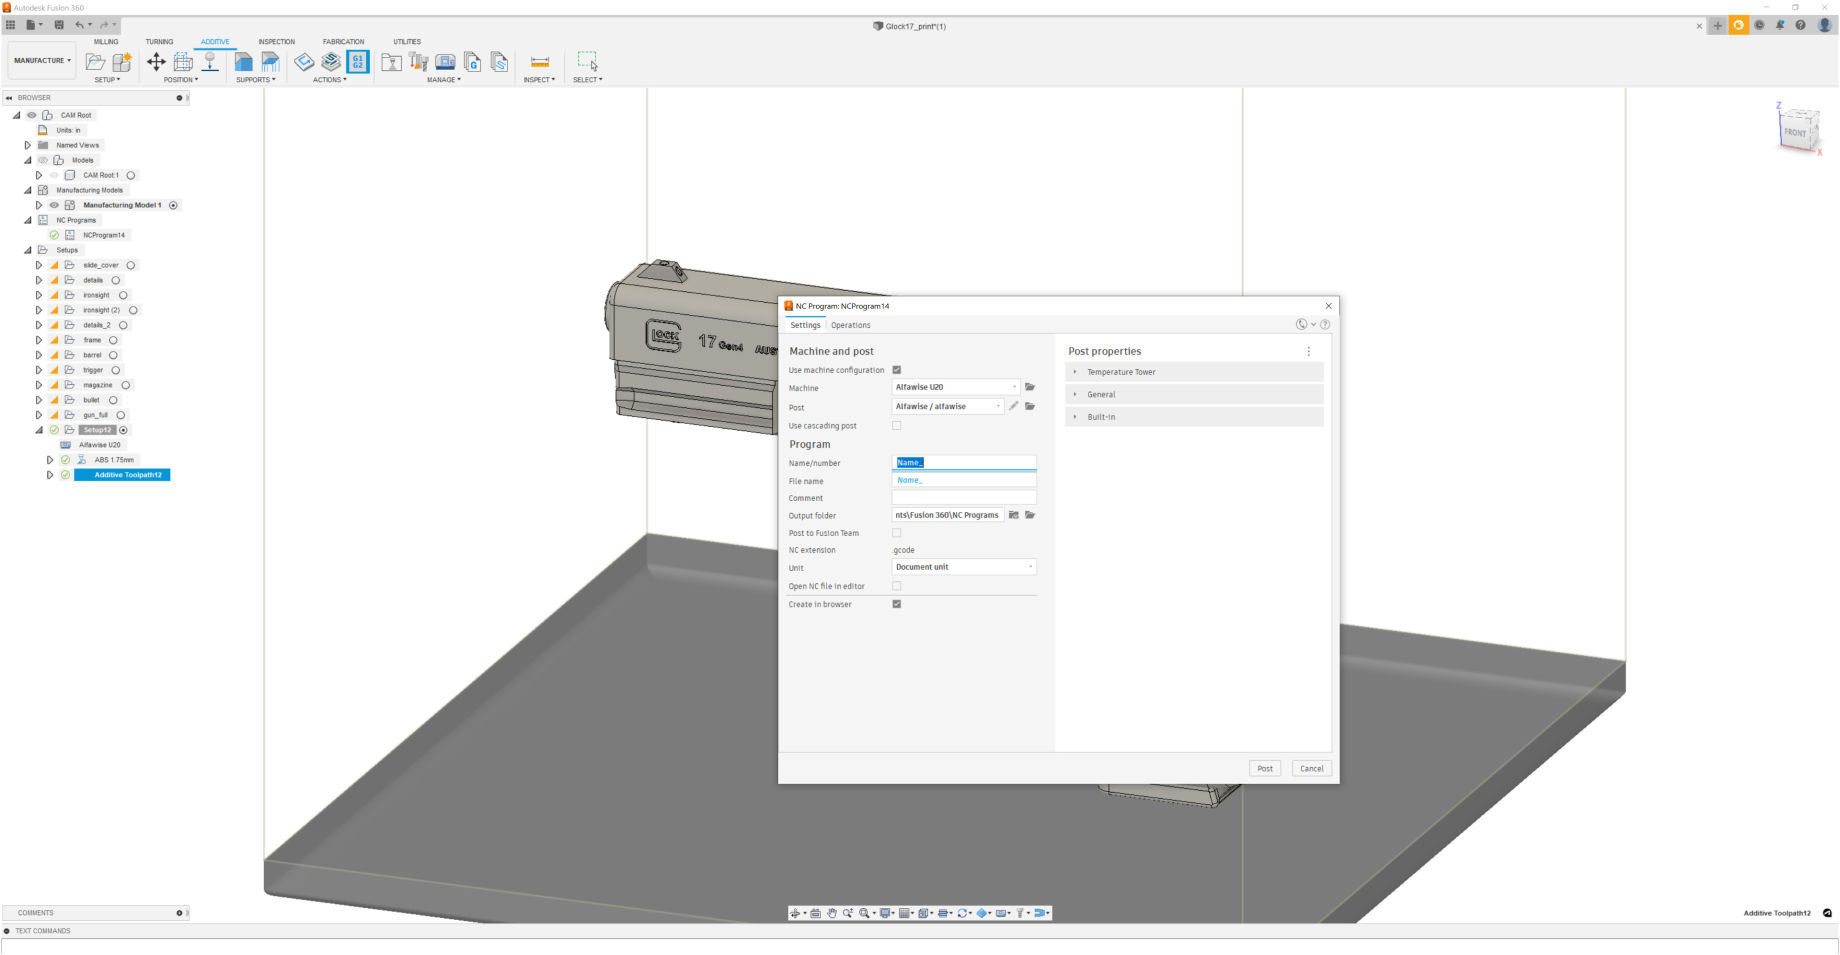Open the data panel grid icon
Image resolution: width=1840 pixels, height=955 pixels.
point(10,25)
